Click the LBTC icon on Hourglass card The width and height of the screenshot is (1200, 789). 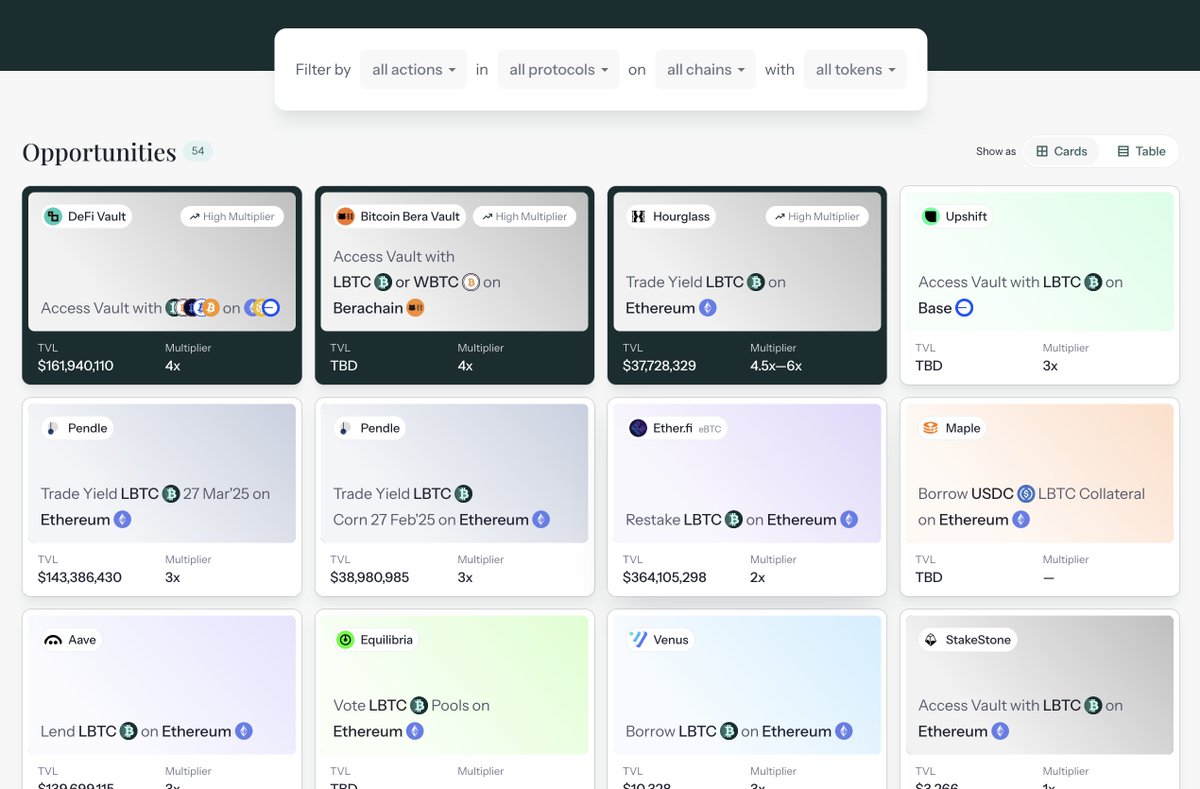[x=756, y=282]
